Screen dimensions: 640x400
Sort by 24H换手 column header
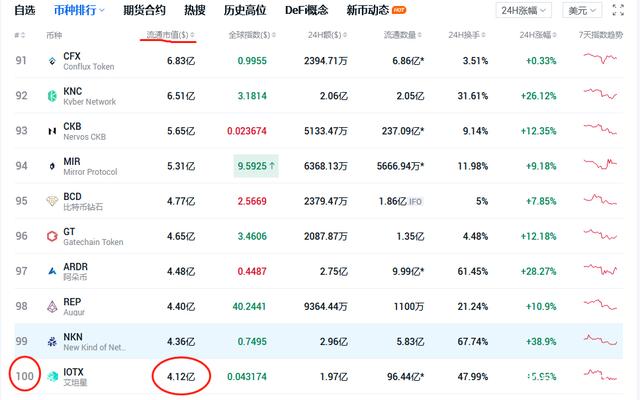[467, 35]
